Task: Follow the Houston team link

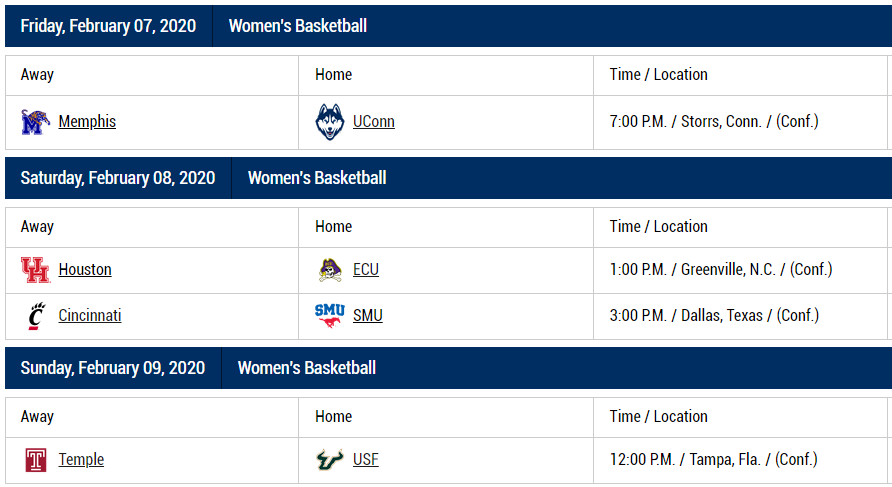Action: pos(85,270)
